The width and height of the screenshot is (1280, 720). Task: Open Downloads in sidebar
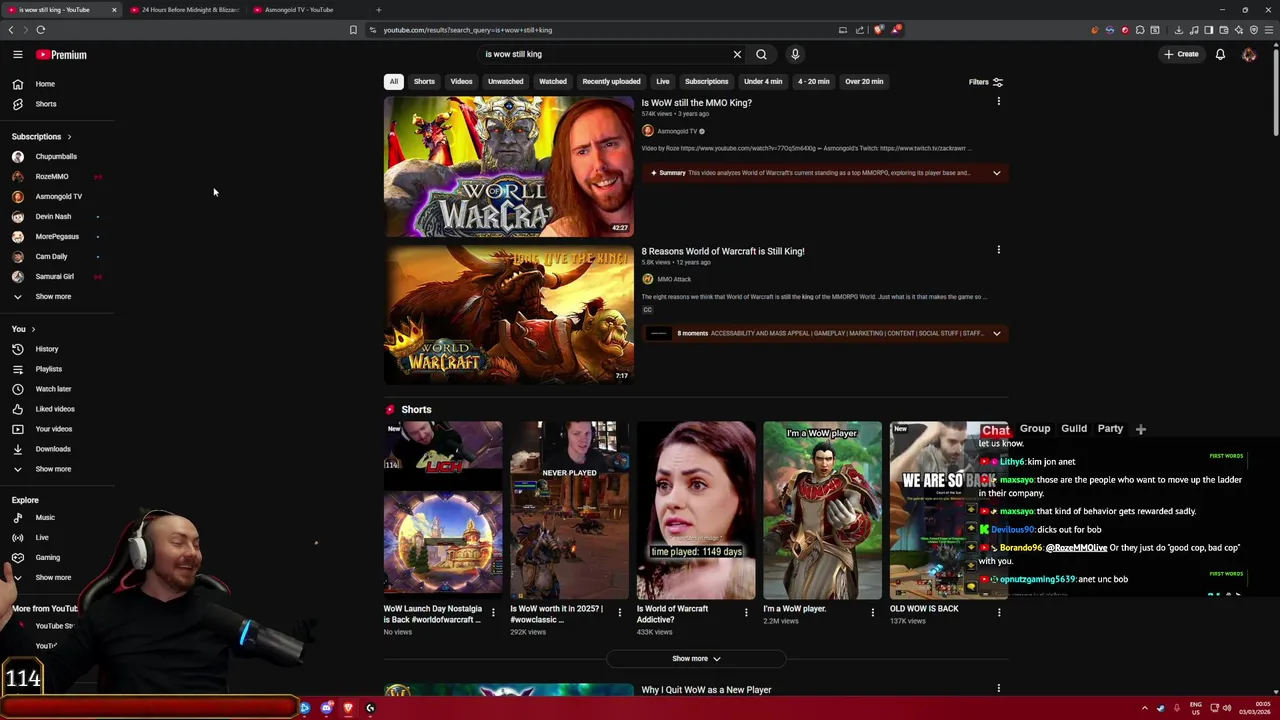(53, 449)
